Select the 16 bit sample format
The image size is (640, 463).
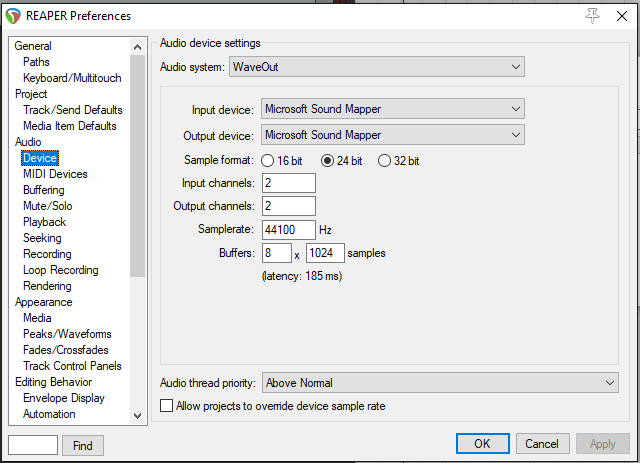[x=268, y=161]
